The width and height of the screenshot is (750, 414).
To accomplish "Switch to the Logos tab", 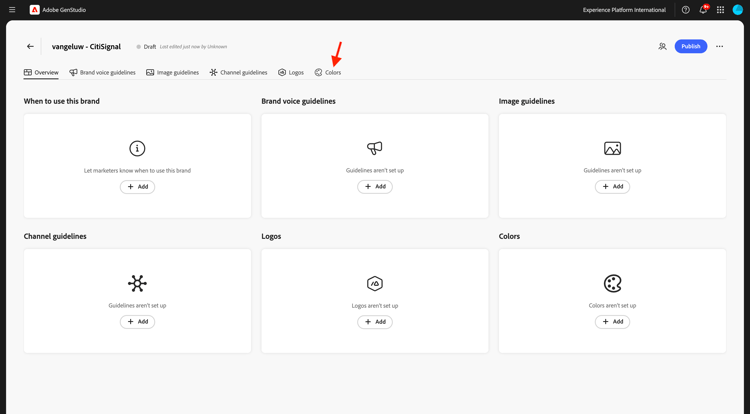I will (291, 72).
